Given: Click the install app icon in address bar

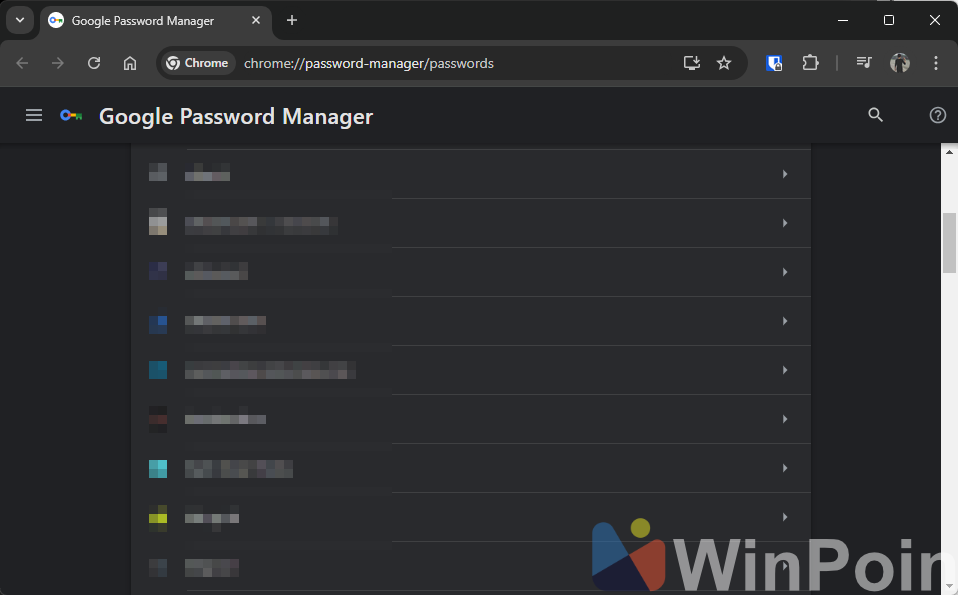Looking at the screenshot, I should [691, 63].
